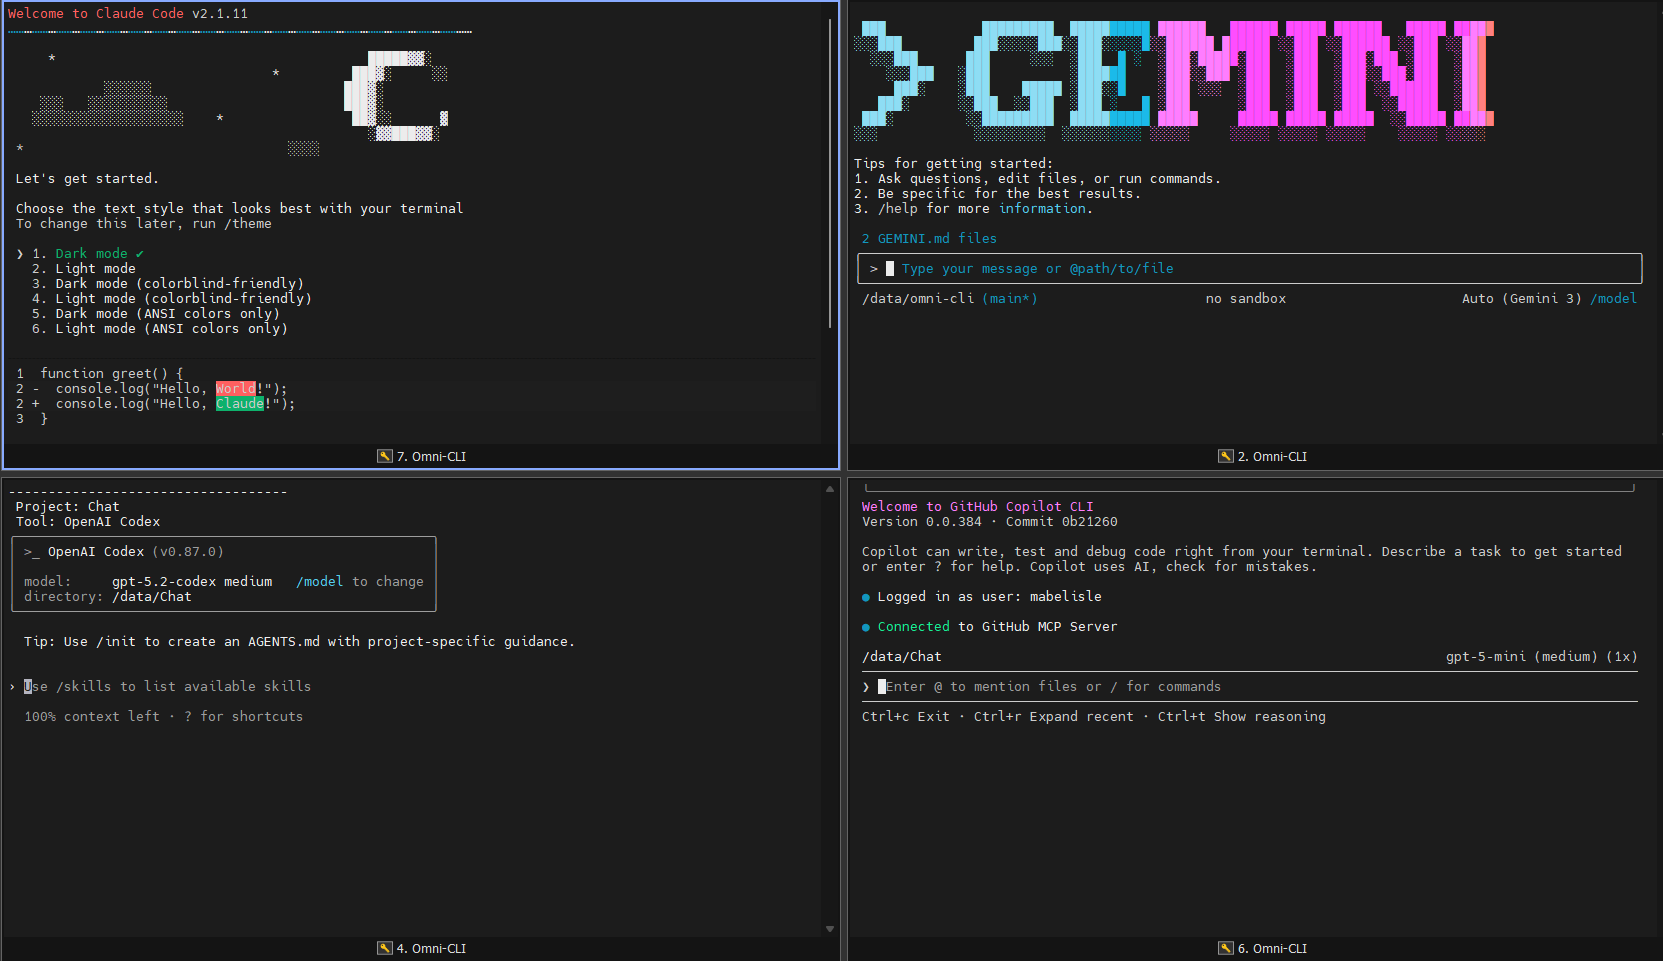Click 'gpt-5-mini (medium) (1x)' model label
The image size is (1663, 961).
click(x=1542, y=657)
